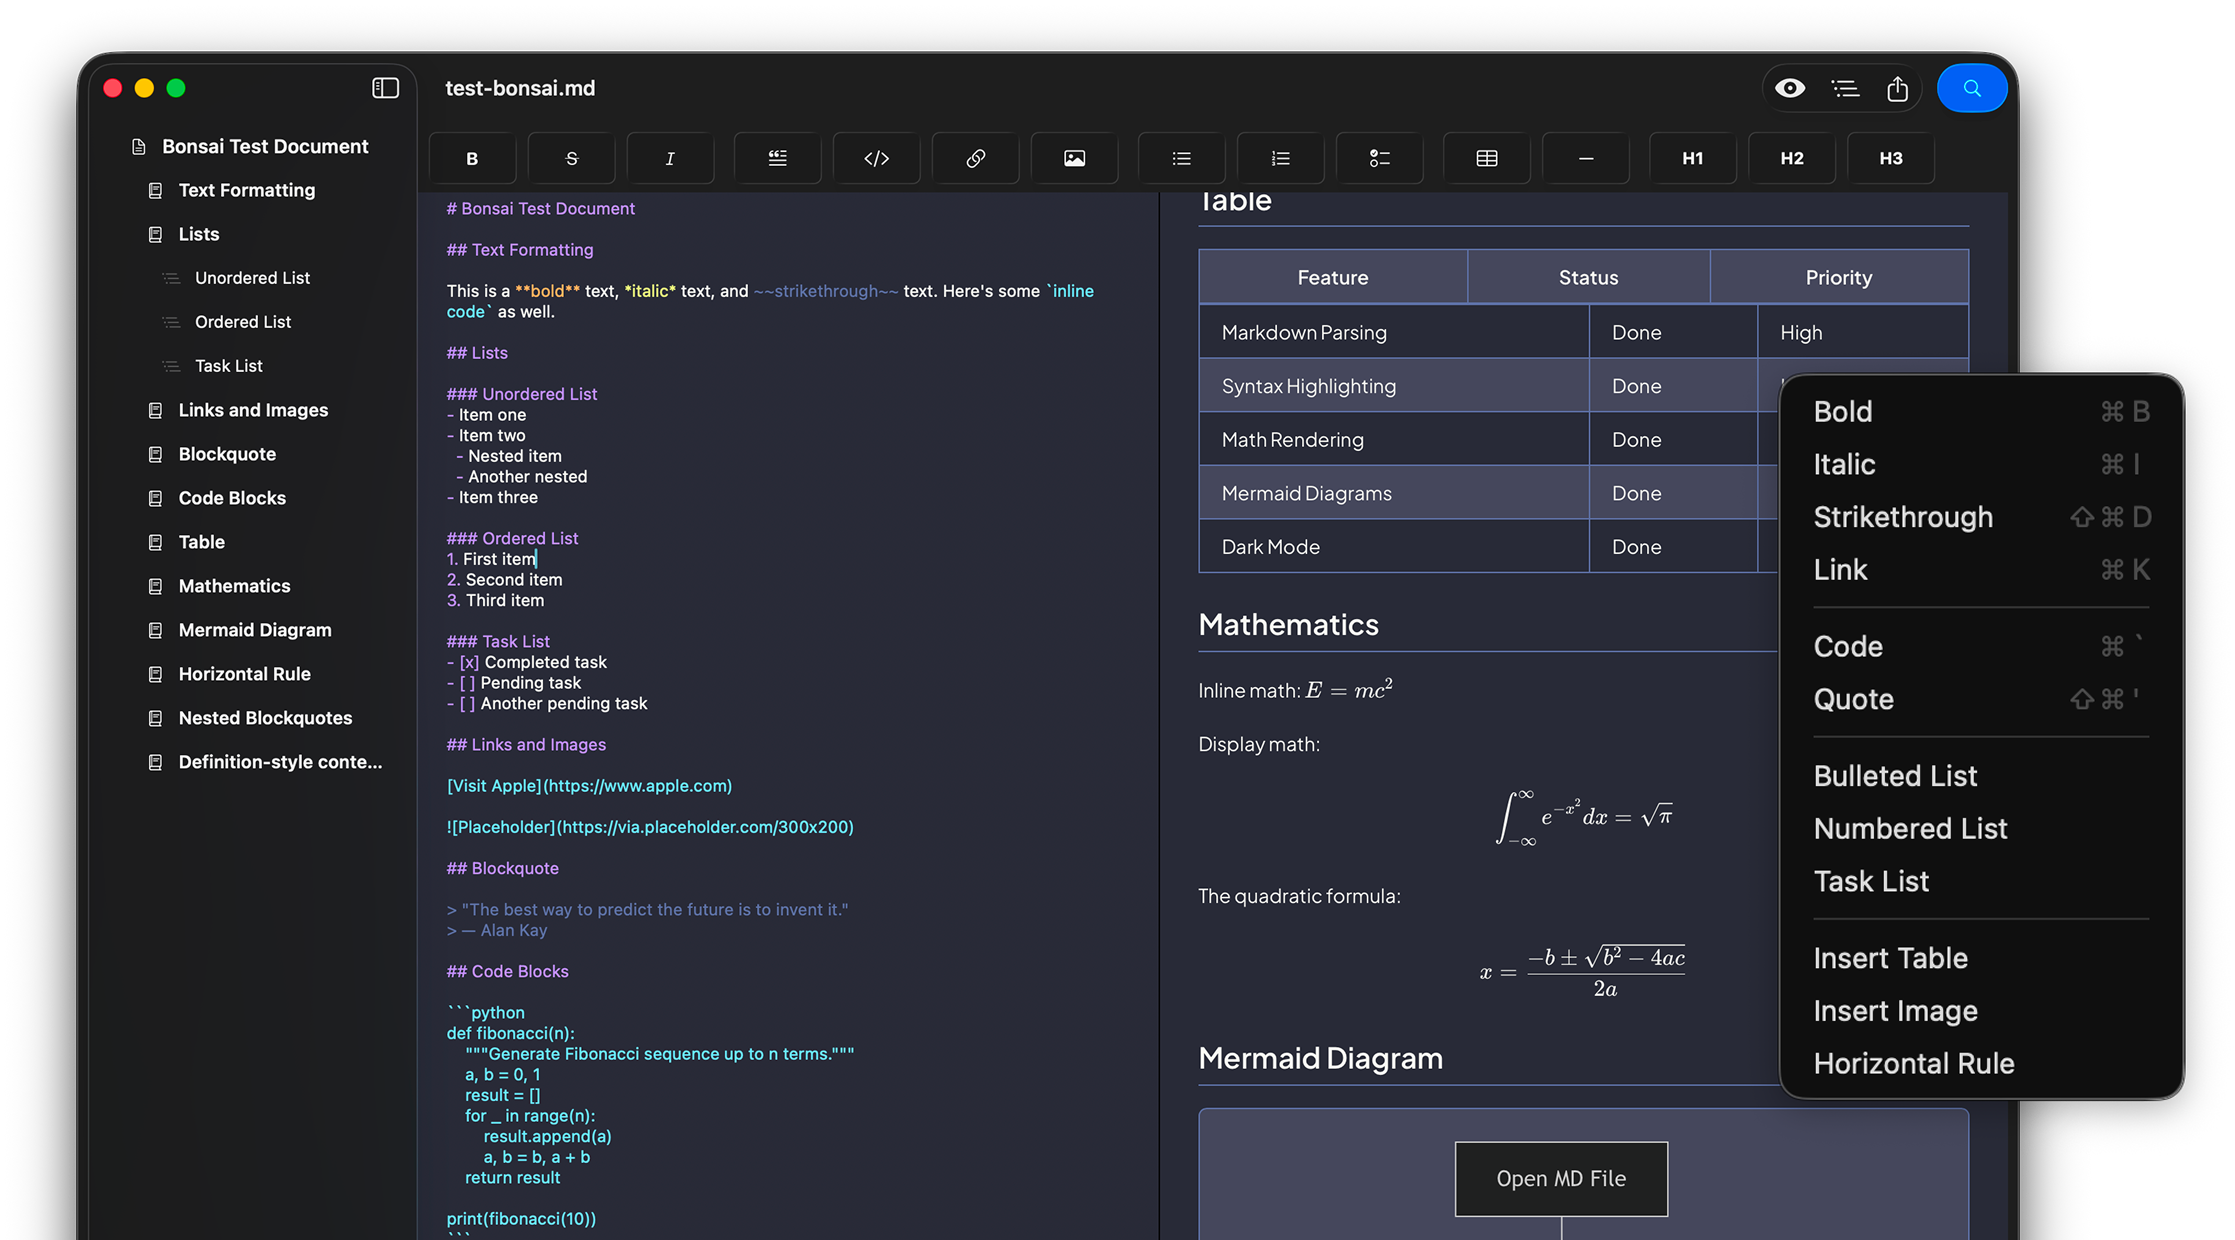Choose Bulleted List from the context menu
The image size is (2235, 1240).
coord(1981,776)
